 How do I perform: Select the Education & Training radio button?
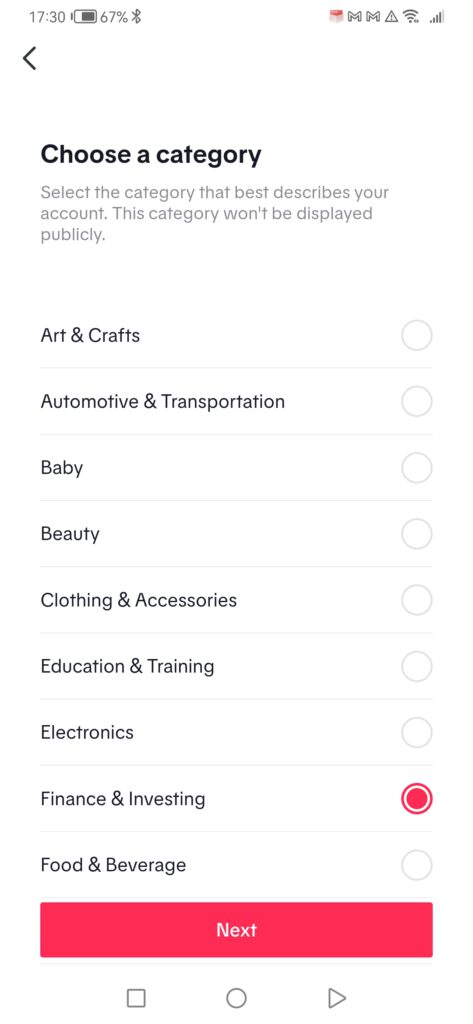417,667
